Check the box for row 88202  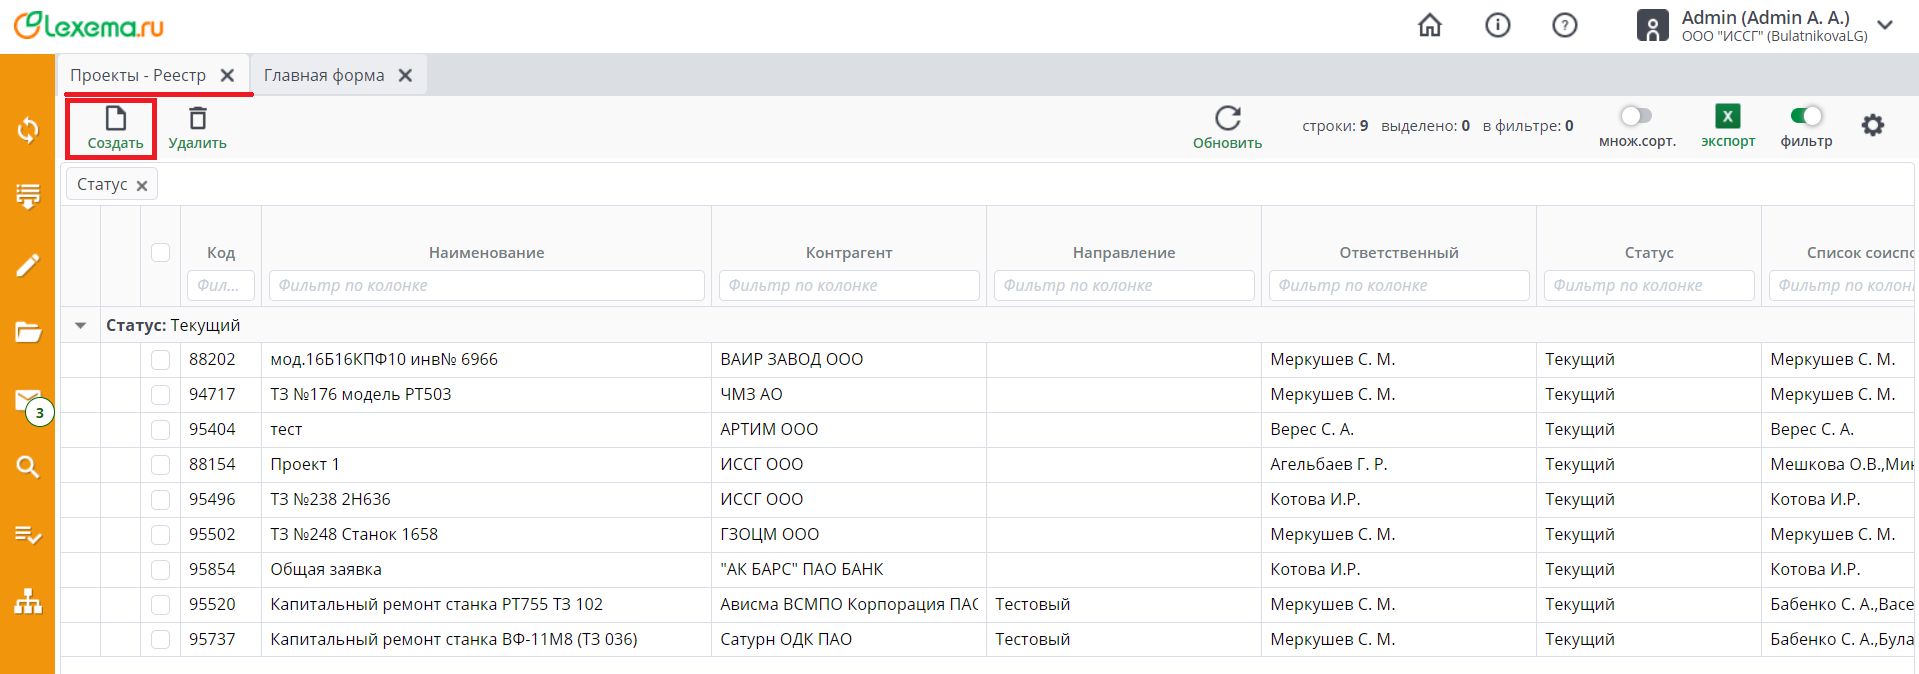160,360
